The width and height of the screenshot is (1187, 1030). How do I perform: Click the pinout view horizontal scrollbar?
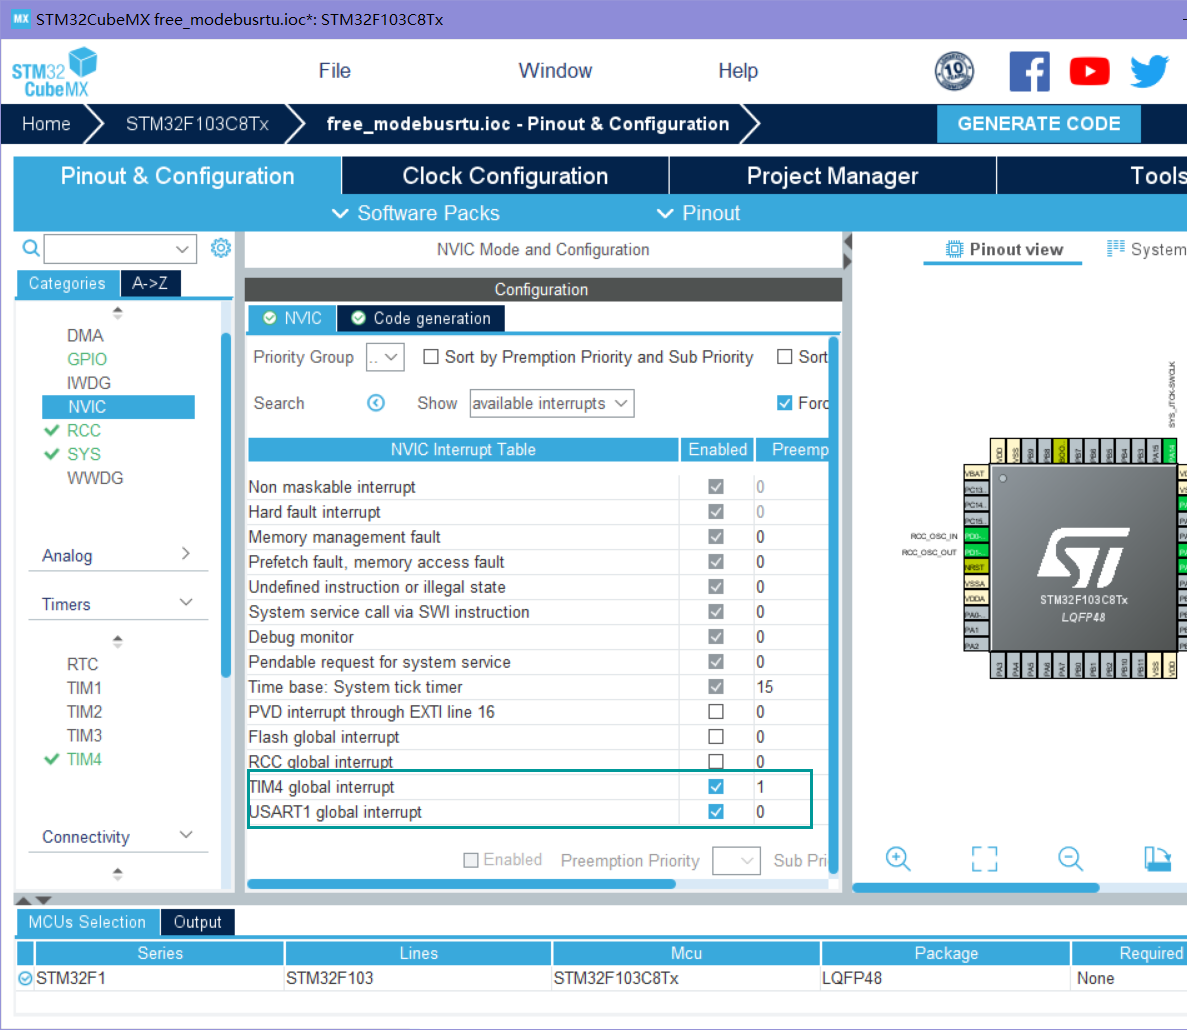click(x=976, y=888)
